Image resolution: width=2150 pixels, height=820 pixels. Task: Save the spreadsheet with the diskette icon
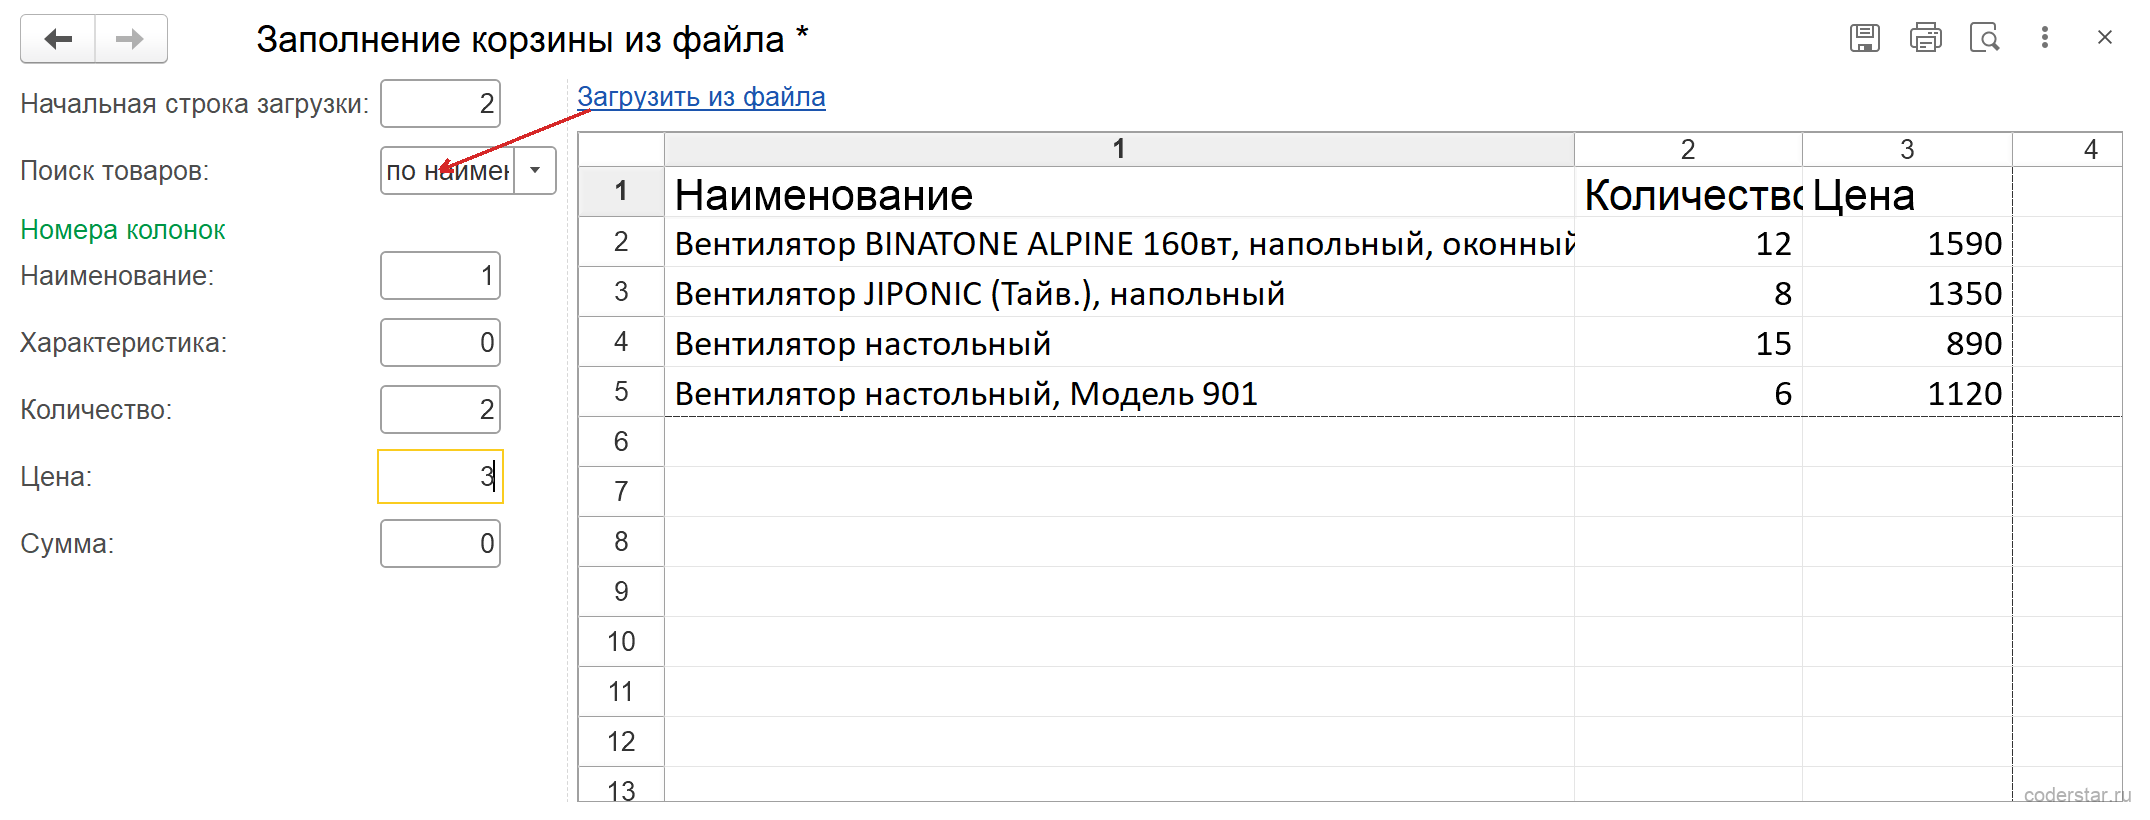(x=1864, y=38)
